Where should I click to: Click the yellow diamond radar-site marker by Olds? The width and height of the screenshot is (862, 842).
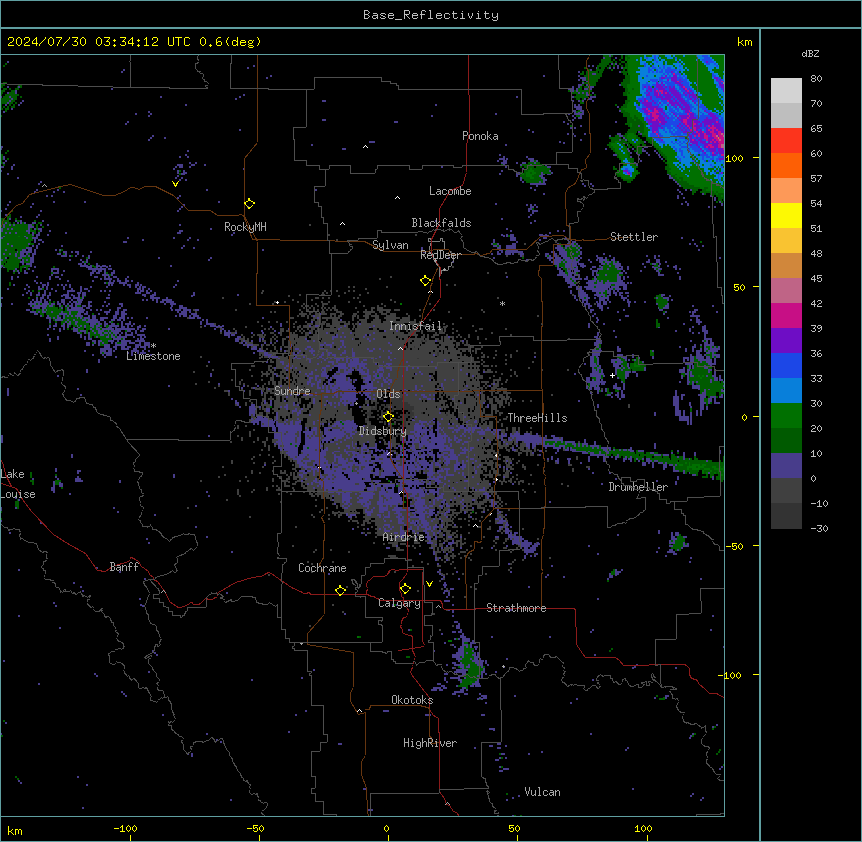389,417
